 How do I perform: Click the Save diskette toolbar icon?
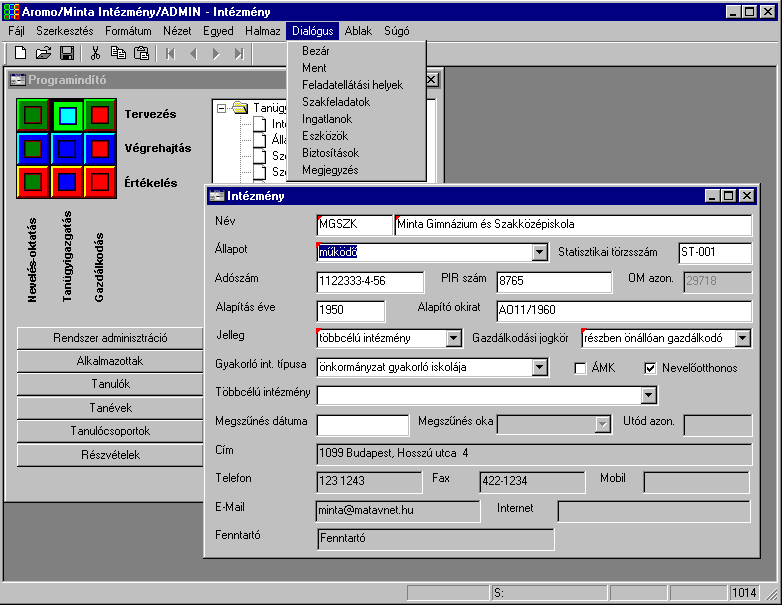[67, 53]
